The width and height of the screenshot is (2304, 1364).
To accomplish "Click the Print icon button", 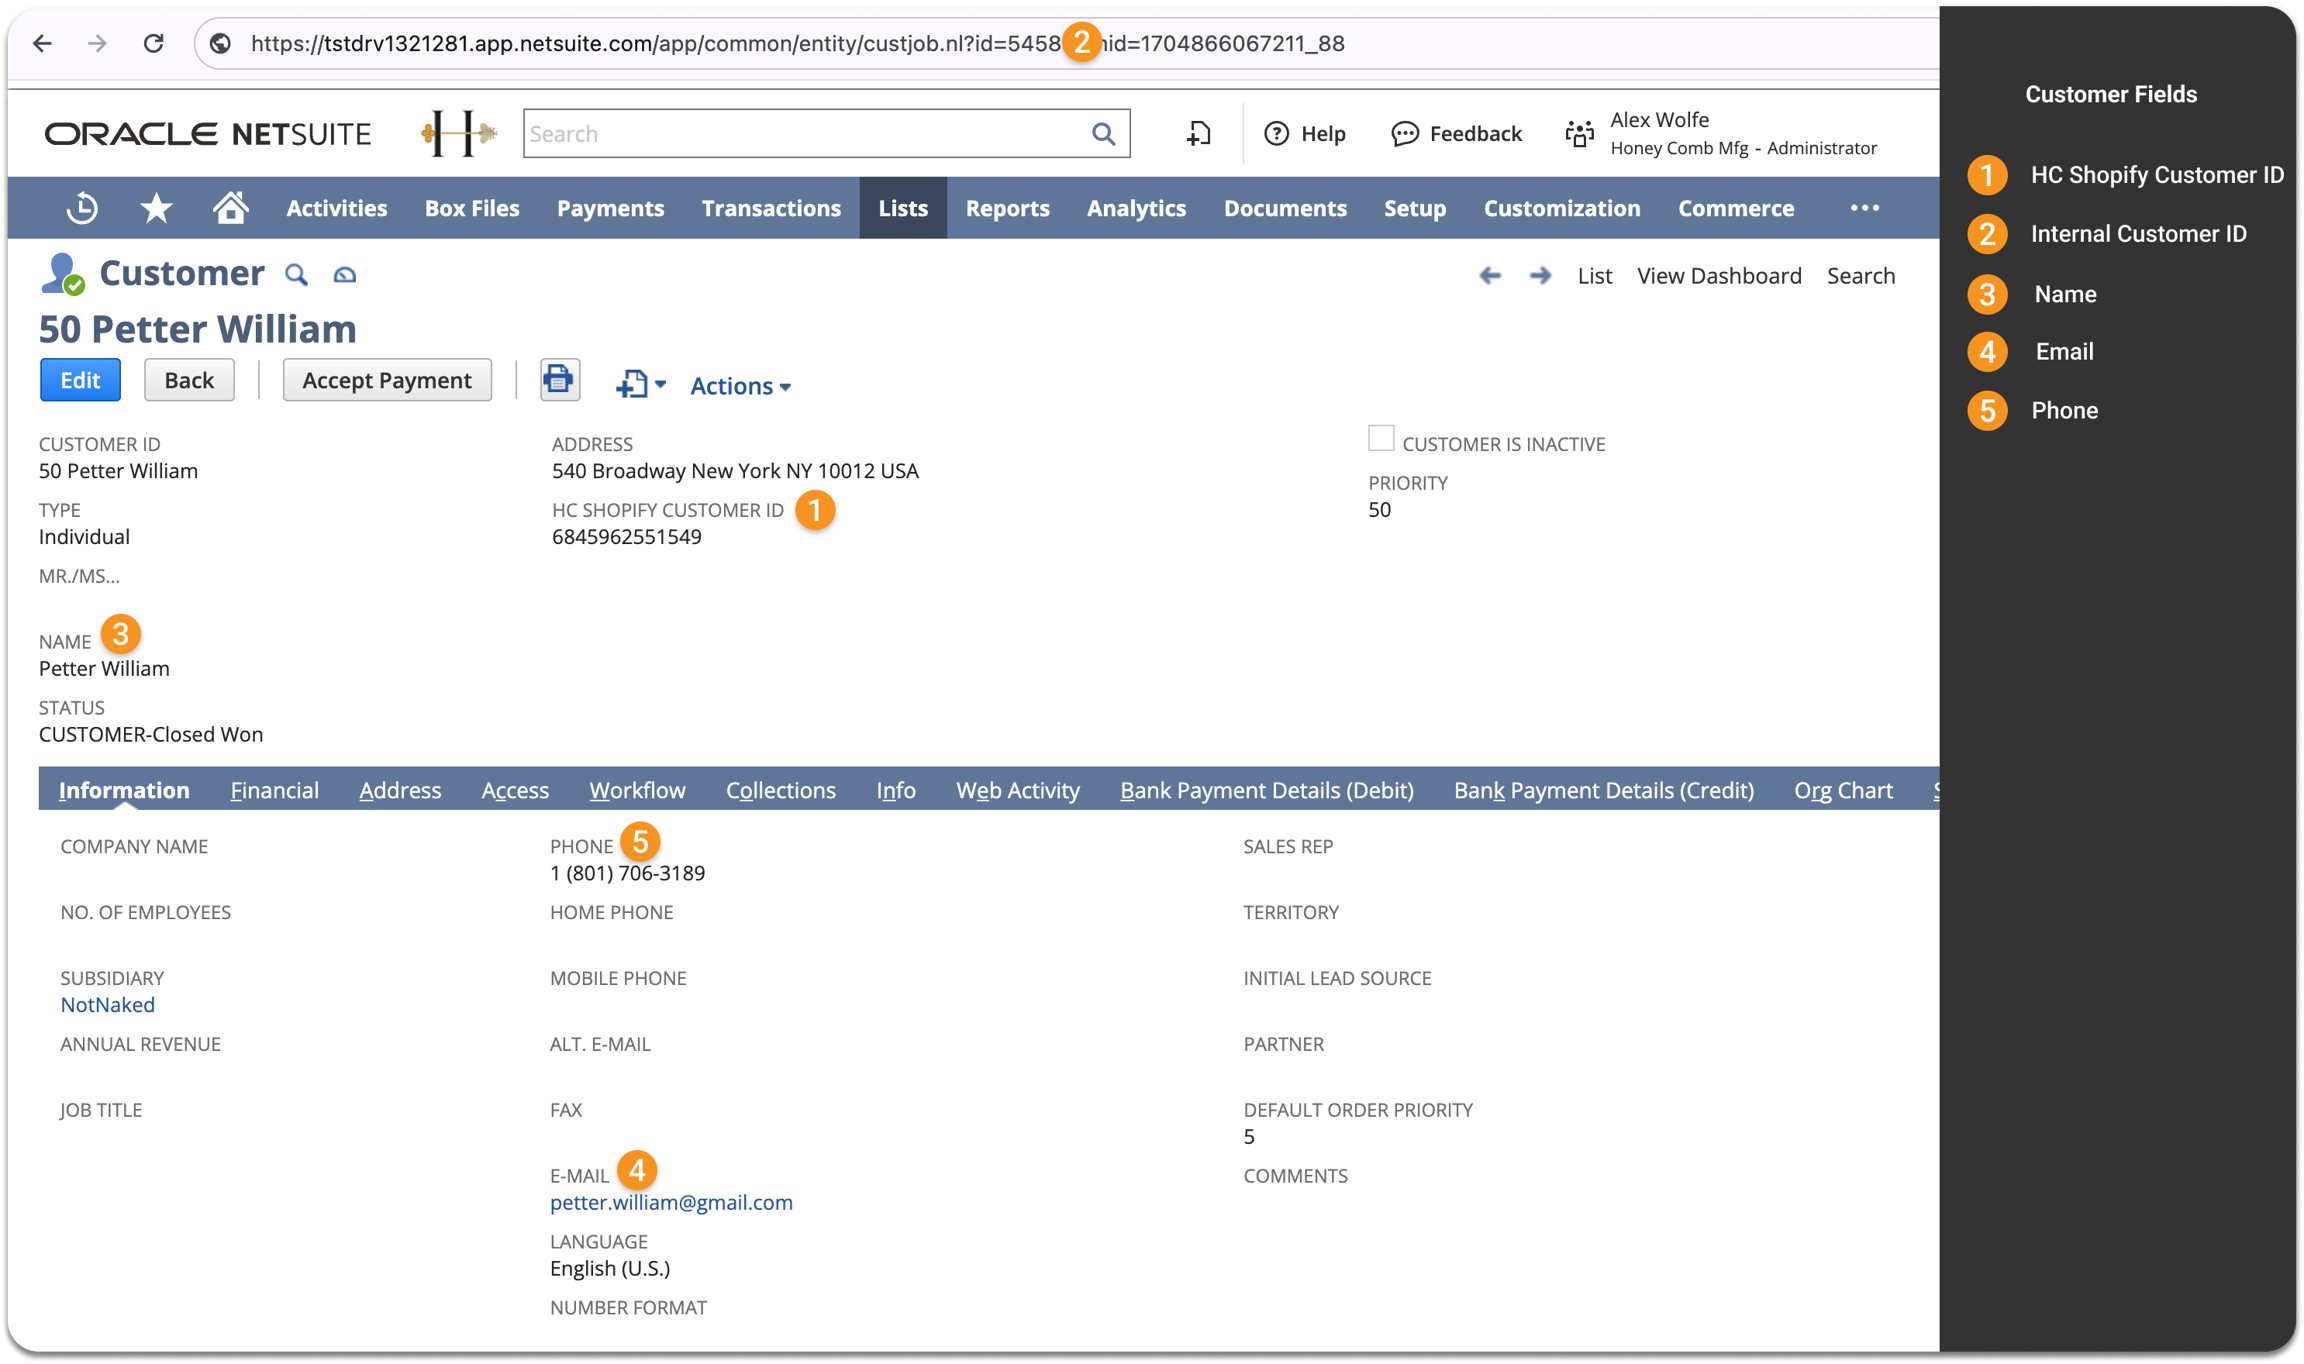I will click(559, 380).
